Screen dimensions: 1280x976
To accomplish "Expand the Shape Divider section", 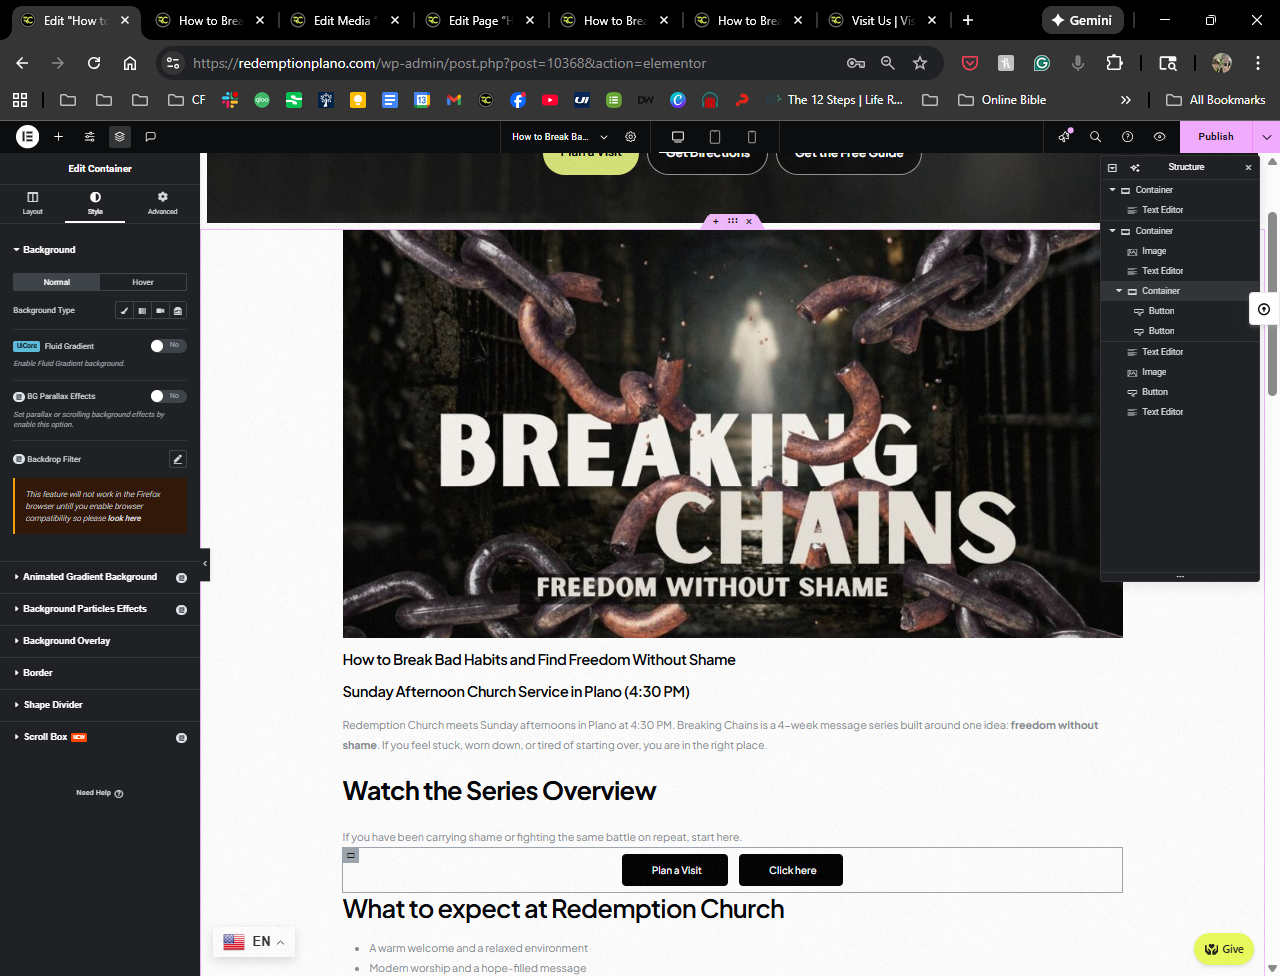I will click(53, 705).
